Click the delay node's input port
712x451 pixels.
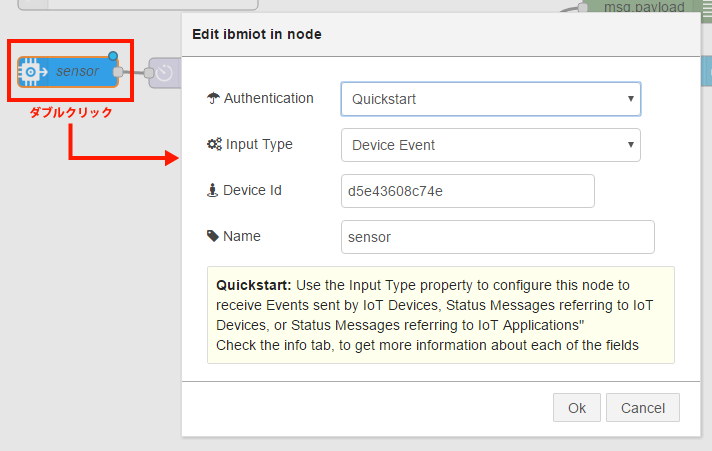click(x=148, y=73)
